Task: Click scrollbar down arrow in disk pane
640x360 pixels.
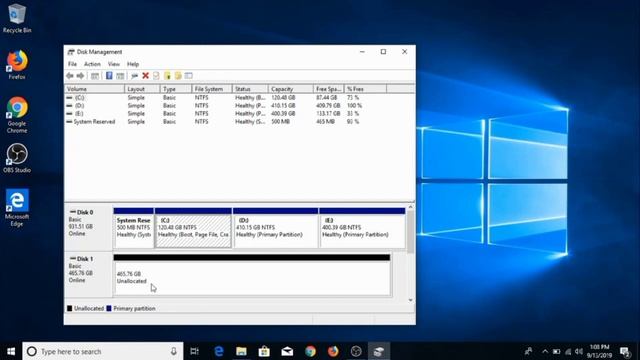Action: click(x=411, y=300)
